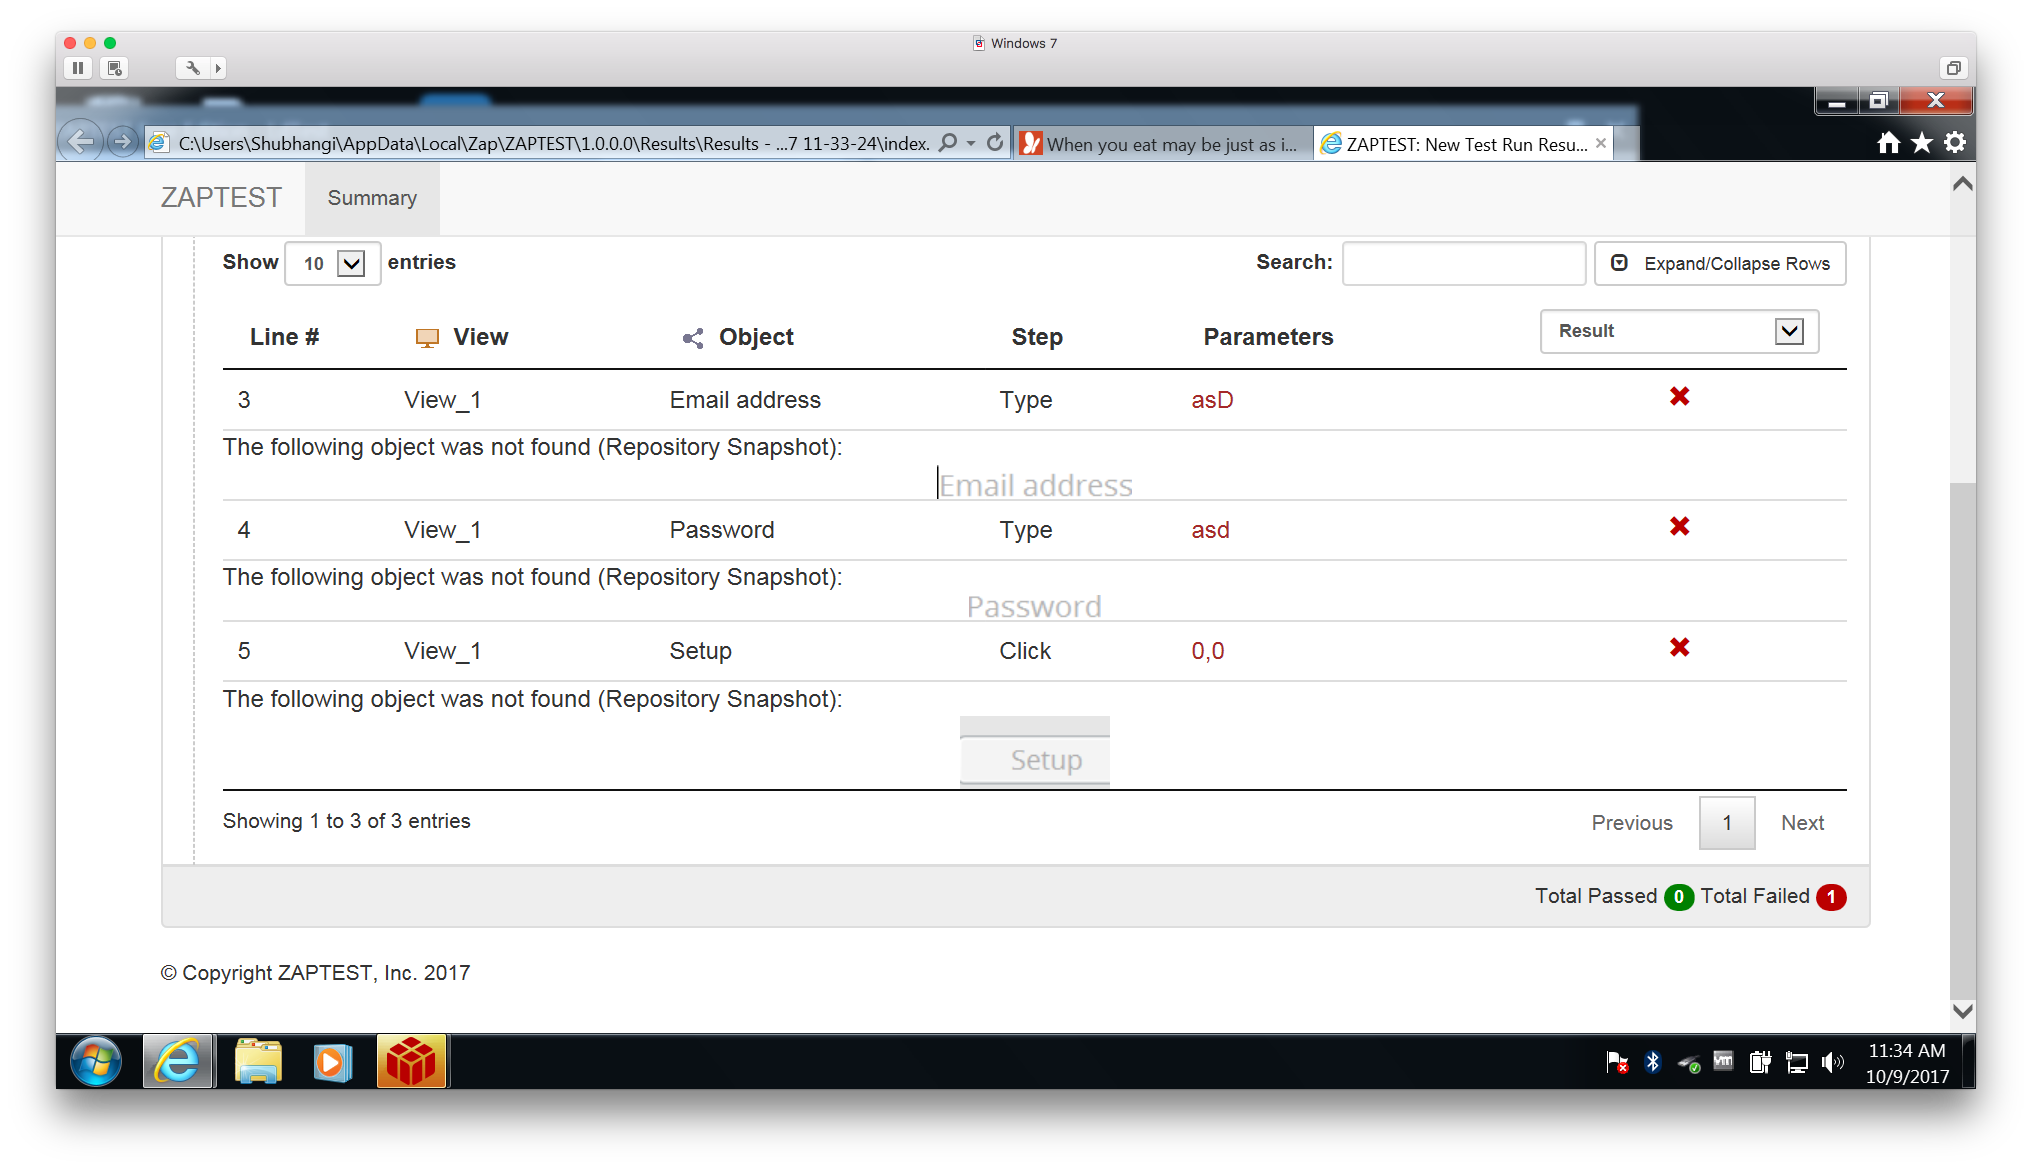Open Windows Explorer folder in taskbar
Viewport: 2032px width, 1169px height.
(258, 1061)
